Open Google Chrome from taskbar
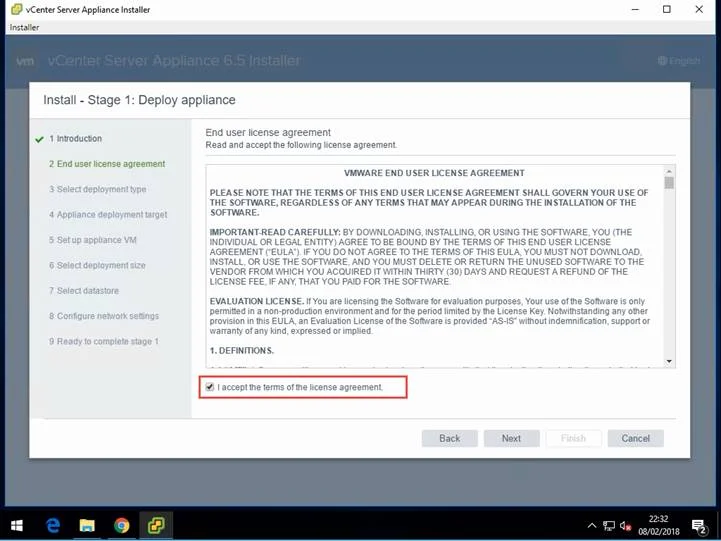This screenshot has height=541, width=721. [x=121, y=525]
